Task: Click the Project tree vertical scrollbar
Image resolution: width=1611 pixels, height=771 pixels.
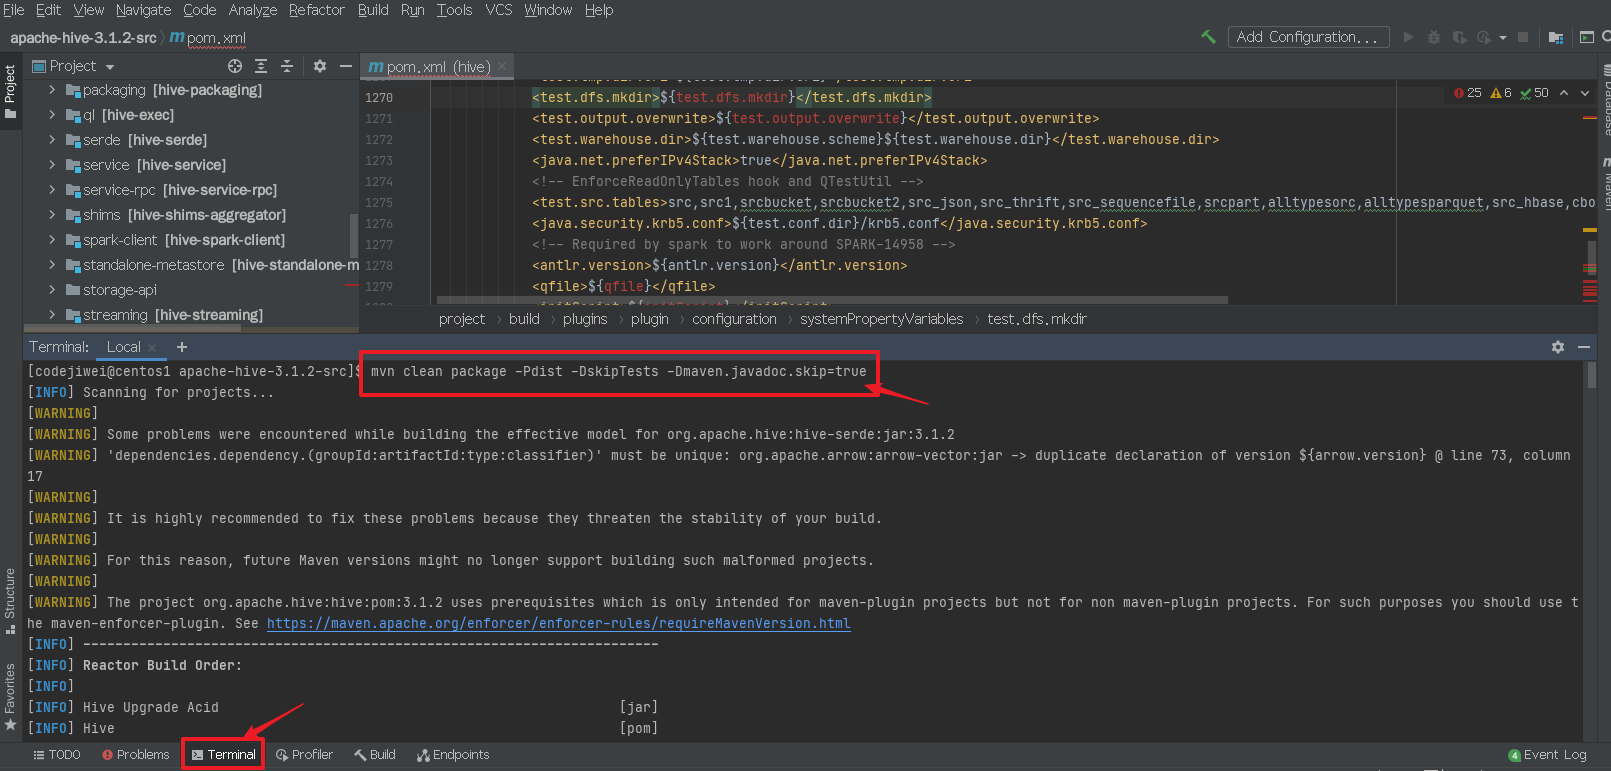Action: [353, 236]
